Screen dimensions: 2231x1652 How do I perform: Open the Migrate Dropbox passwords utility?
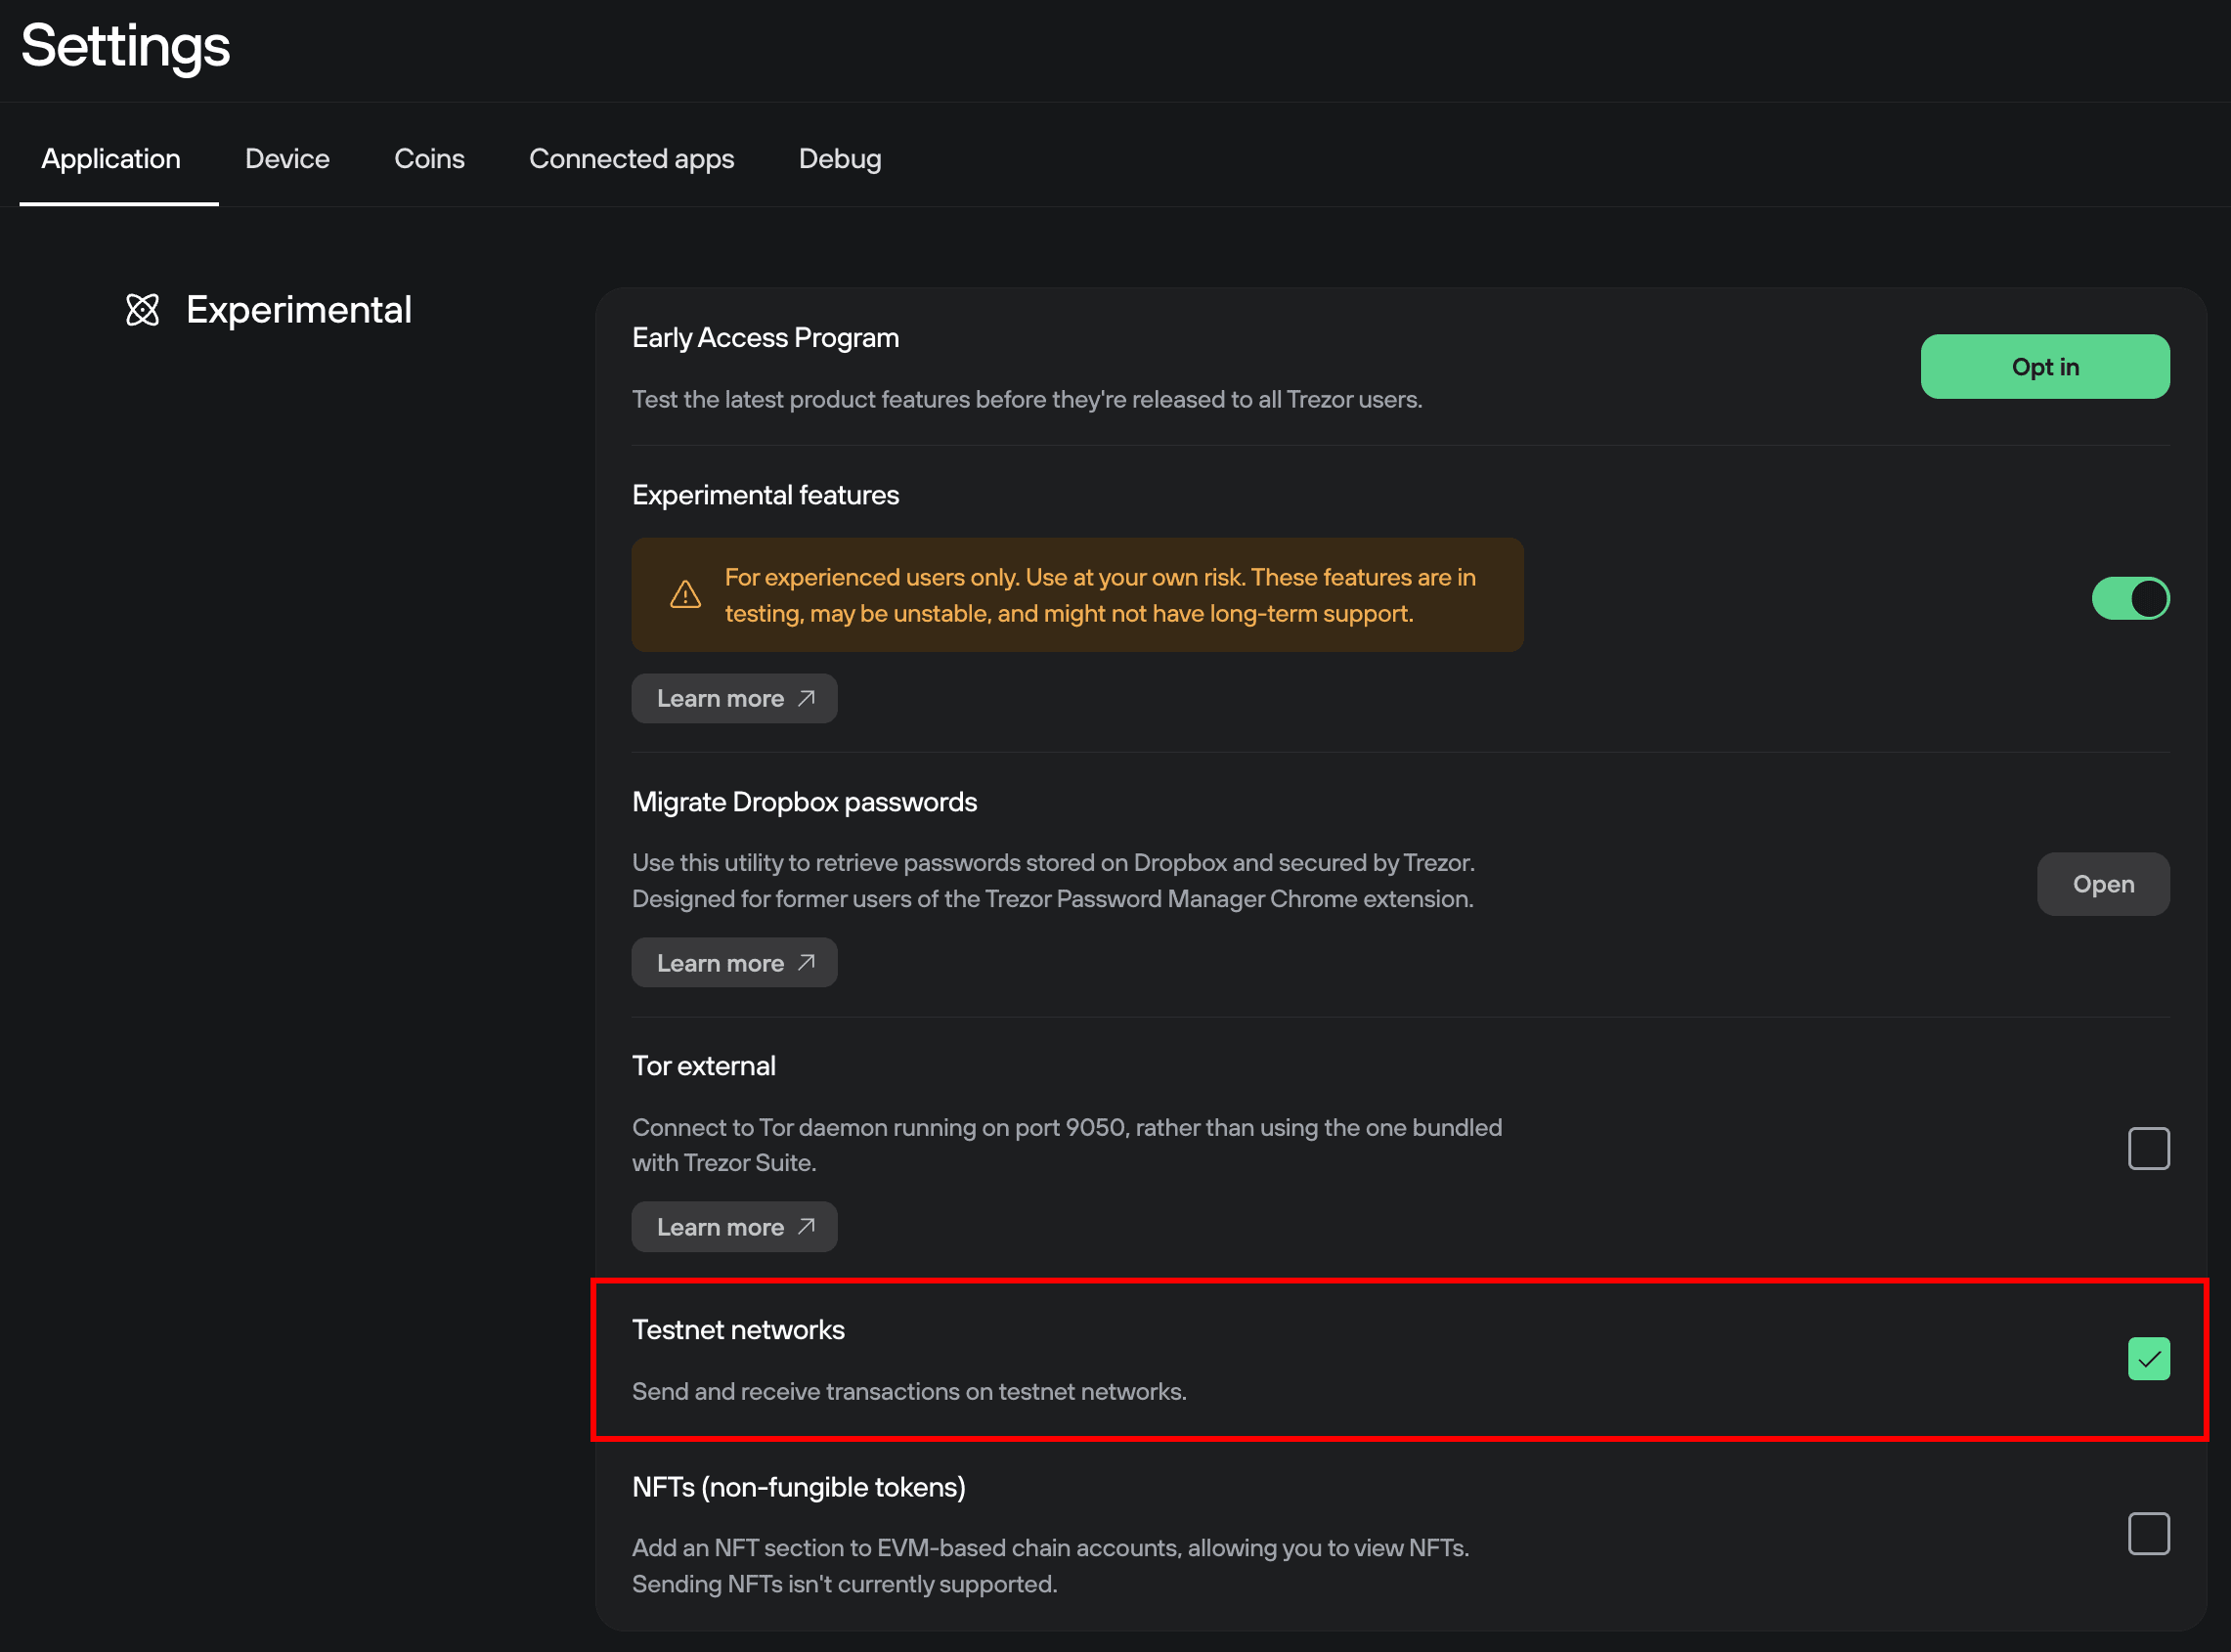point(2102,884)
